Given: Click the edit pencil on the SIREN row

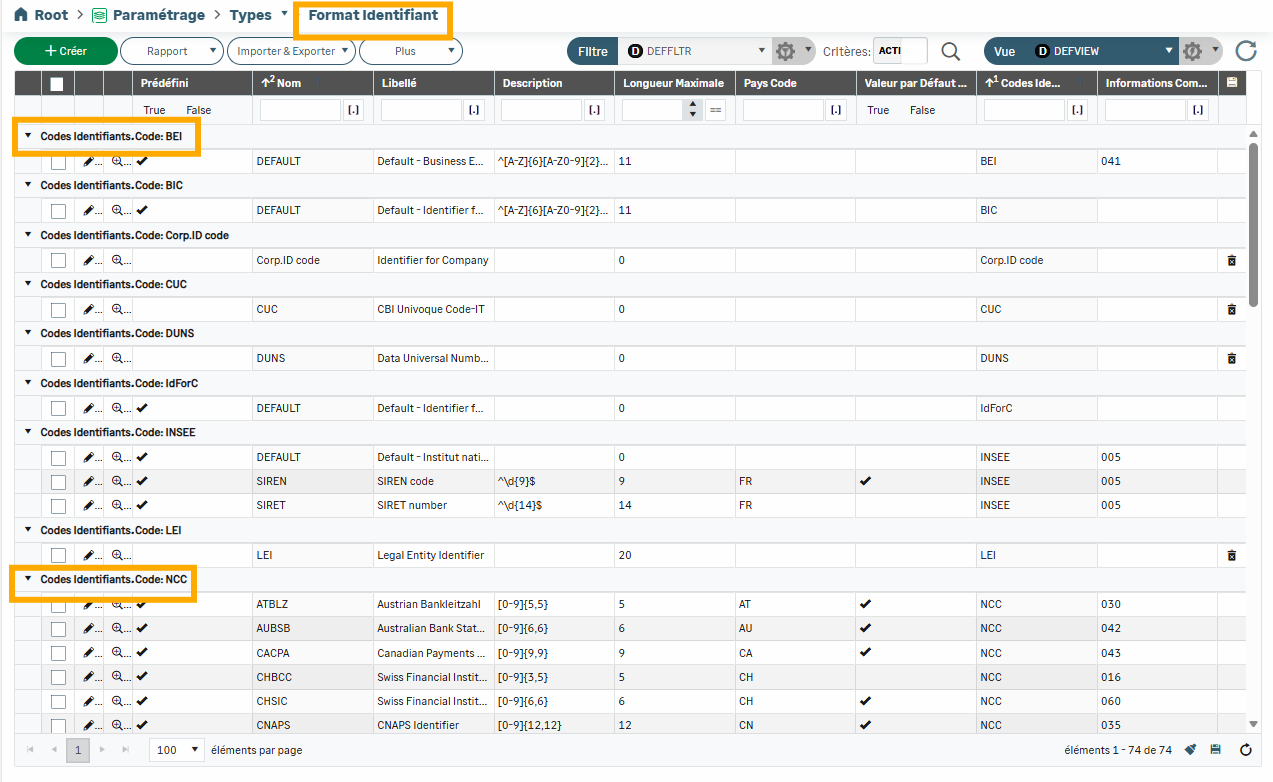Looking at the screenshot, I should click(x=89, y=481).
